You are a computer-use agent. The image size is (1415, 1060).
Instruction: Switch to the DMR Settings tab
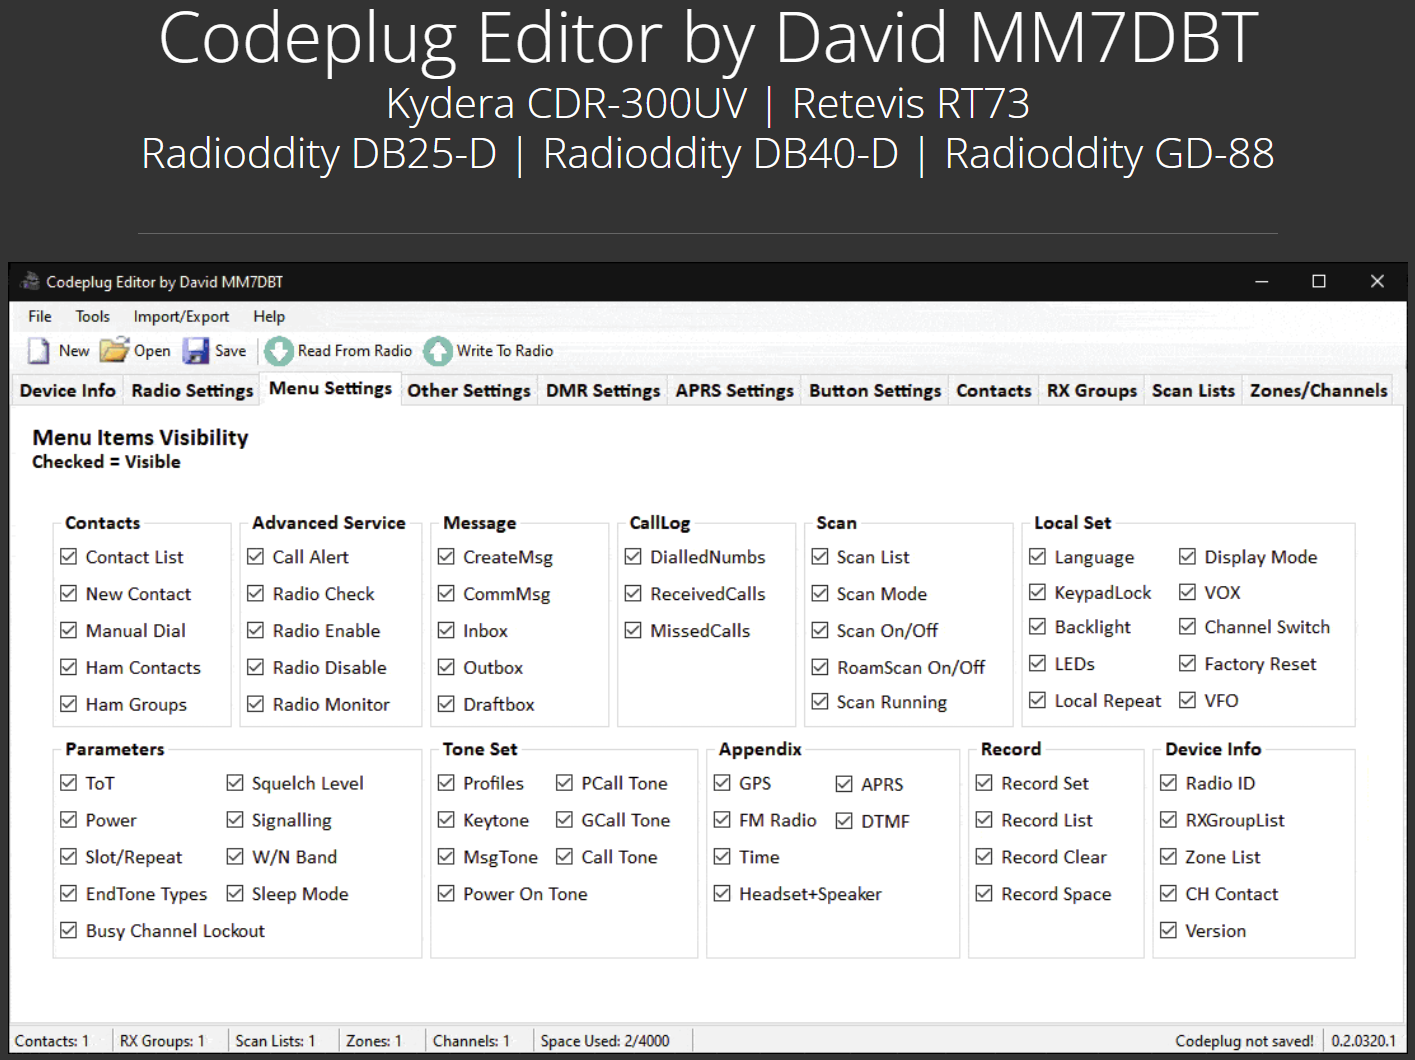pos(602,390)
